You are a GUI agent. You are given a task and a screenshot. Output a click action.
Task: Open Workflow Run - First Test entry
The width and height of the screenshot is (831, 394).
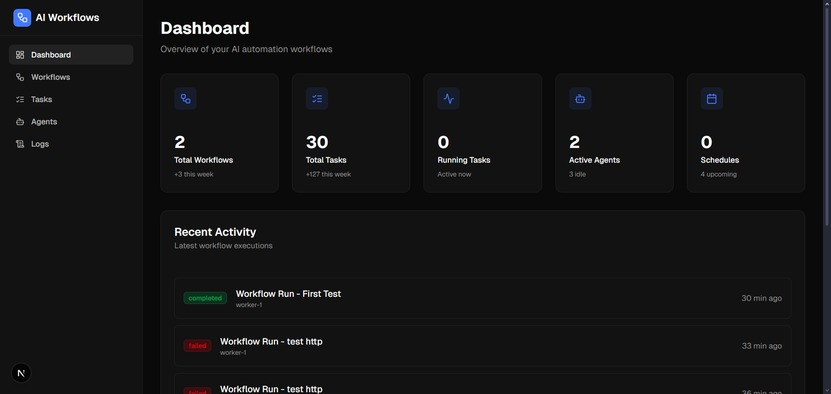(x=483, y=298)
